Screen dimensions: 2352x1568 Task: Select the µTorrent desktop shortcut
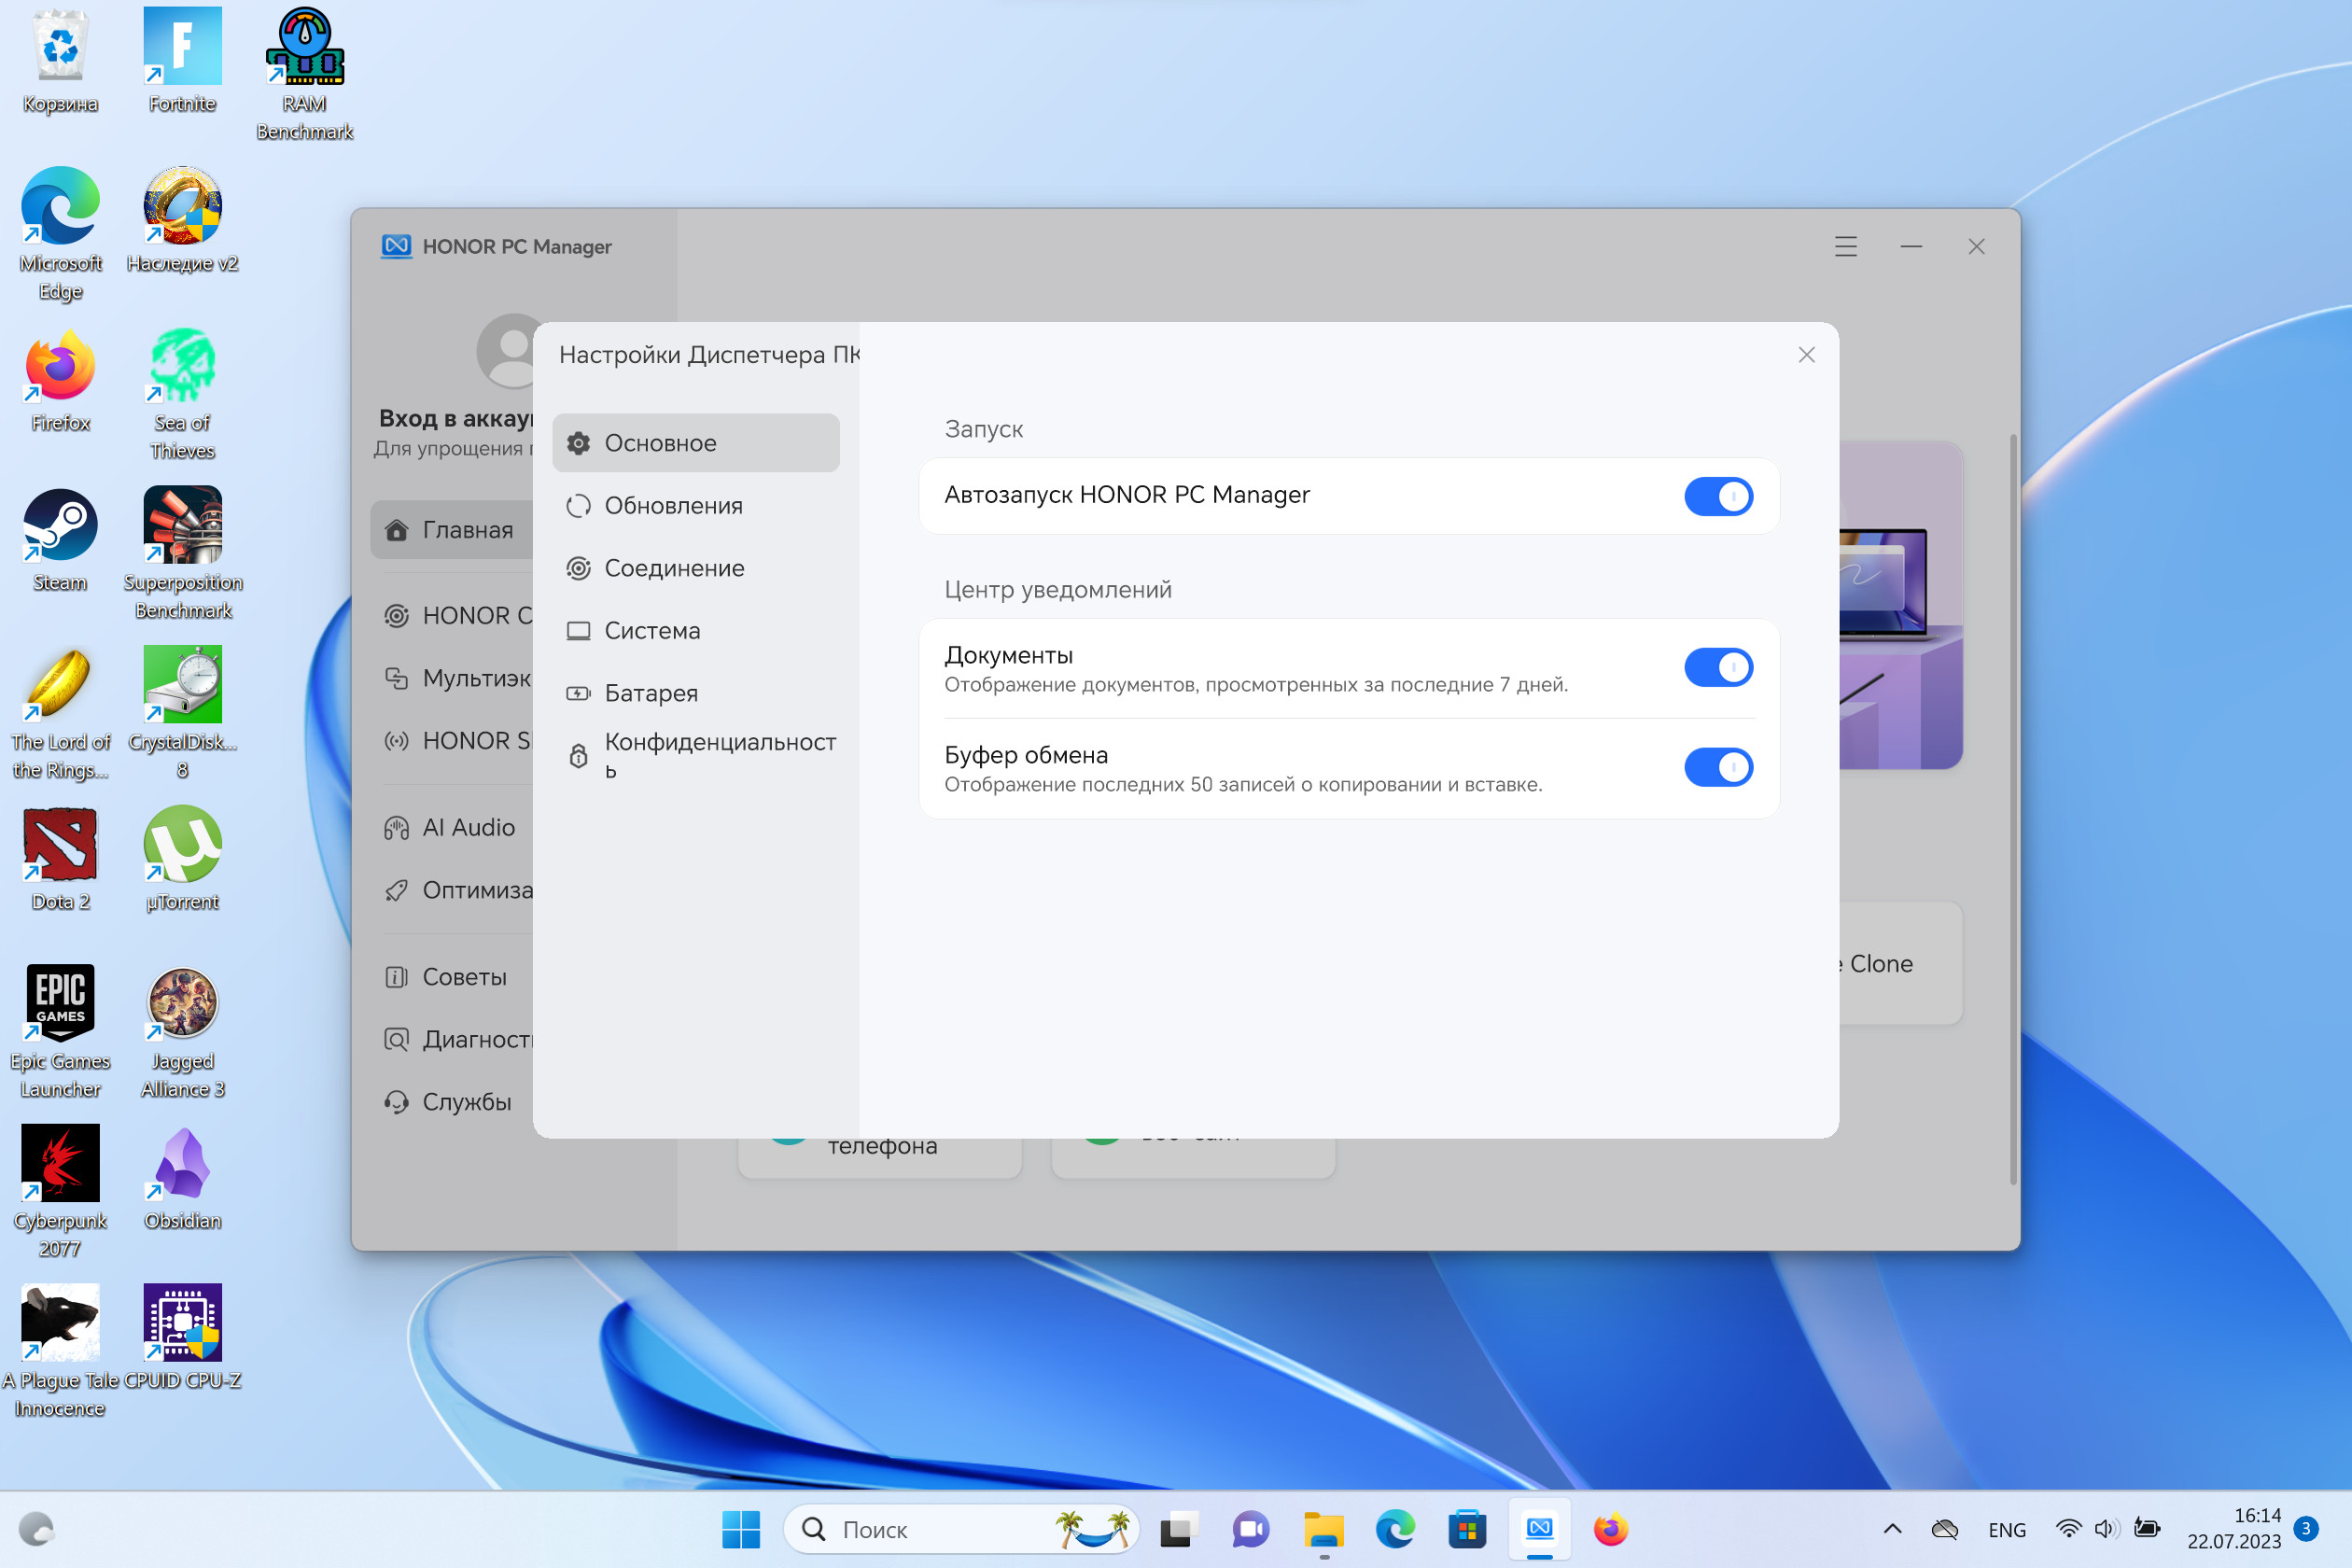coord(182,860)
